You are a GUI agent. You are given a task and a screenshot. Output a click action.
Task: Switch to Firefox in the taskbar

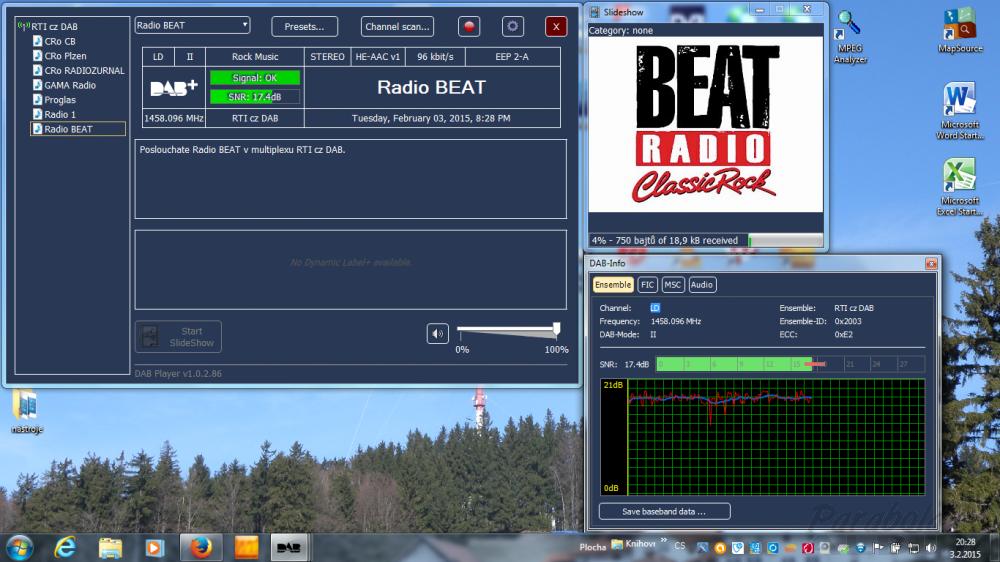201,547
